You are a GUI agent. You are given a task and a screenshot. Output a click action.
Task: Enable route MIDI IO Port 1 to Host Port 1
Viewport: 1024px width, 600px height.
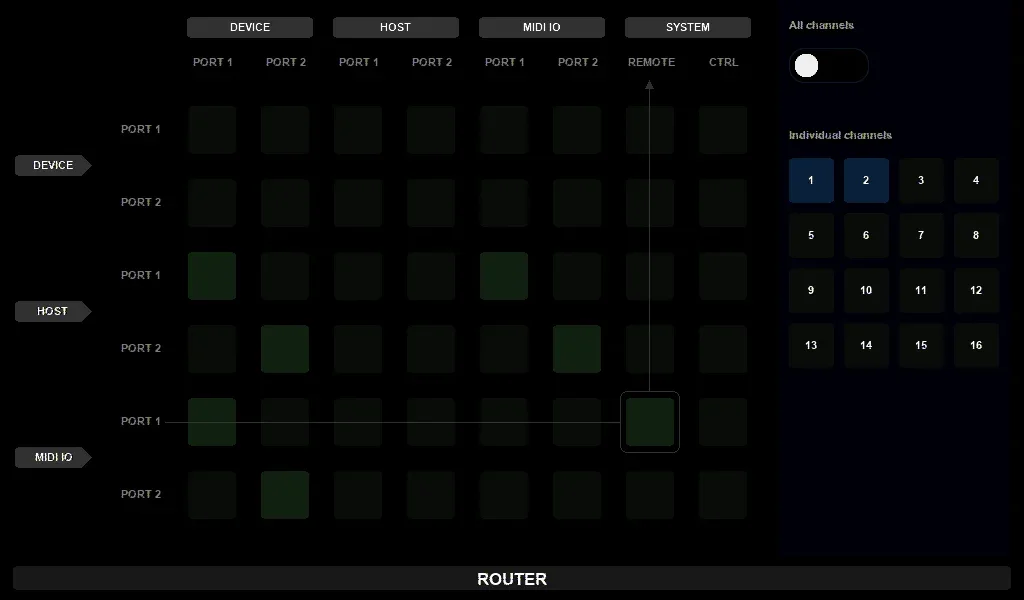click(x=358, y=422)
